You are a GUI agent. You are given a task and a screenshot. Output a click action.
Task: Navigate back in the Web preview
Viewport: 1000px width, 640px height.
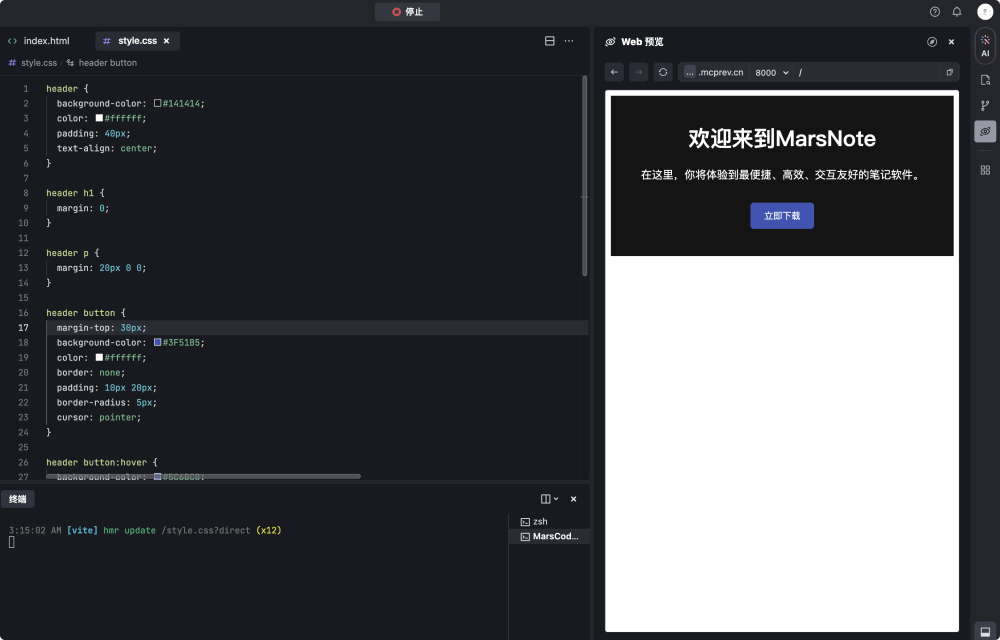pyautogui.click(x=614, y=71)
